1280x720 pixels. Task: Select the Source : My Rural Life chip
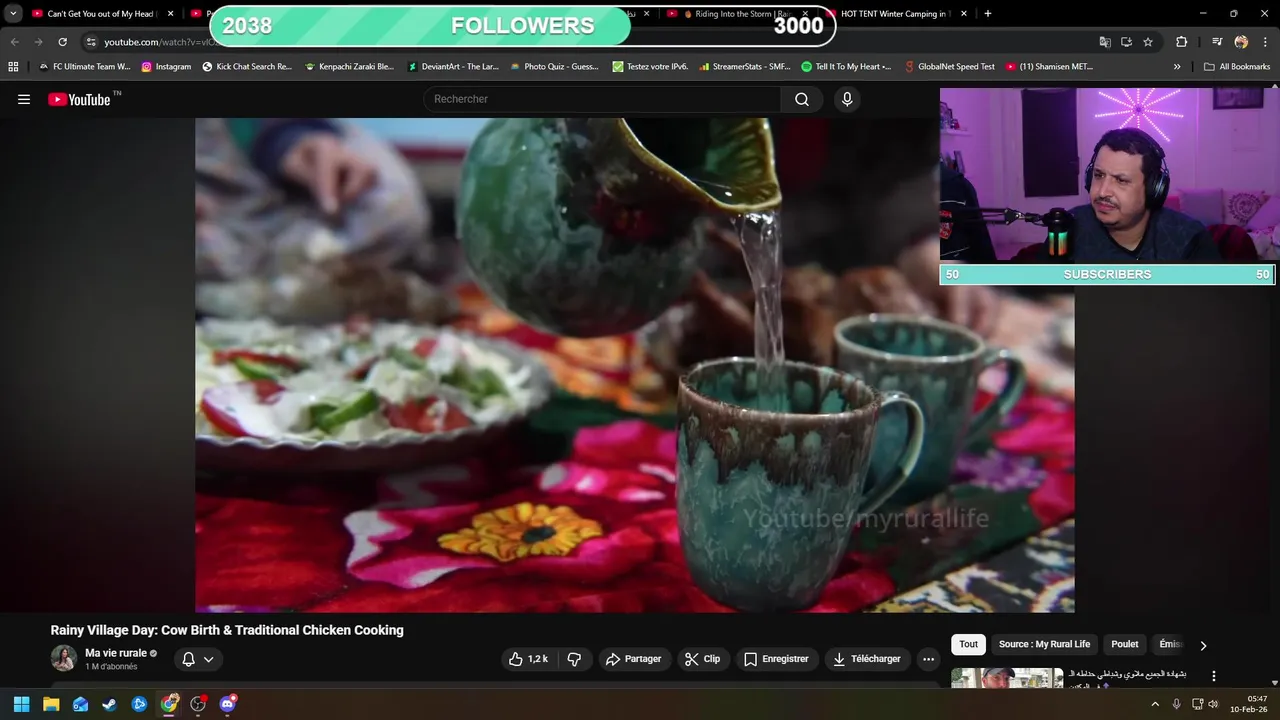point(1044,644)
